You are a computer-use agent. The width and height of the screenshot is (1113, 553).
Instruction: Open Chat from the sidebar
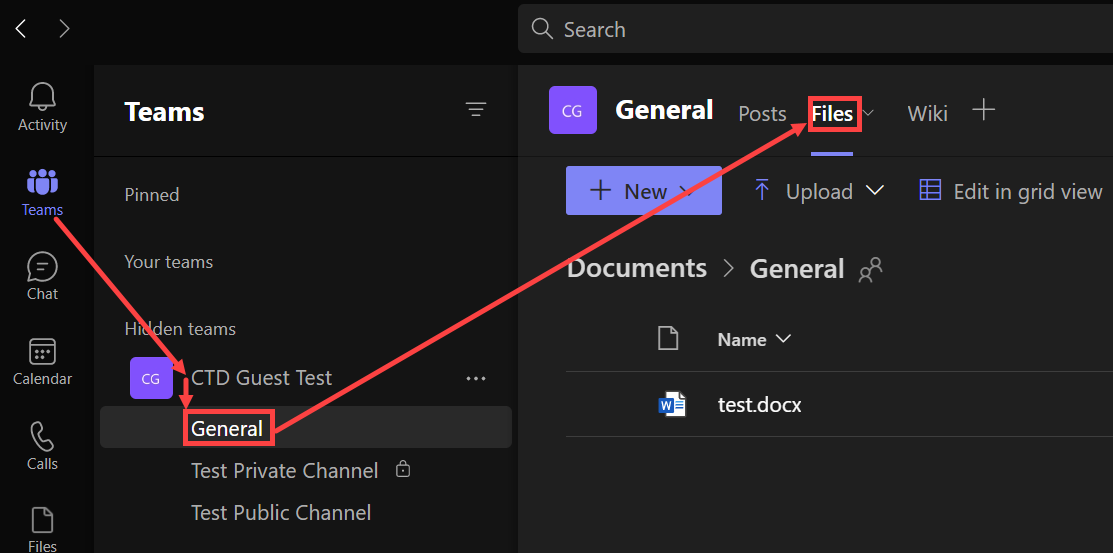(x=43, y=277)
